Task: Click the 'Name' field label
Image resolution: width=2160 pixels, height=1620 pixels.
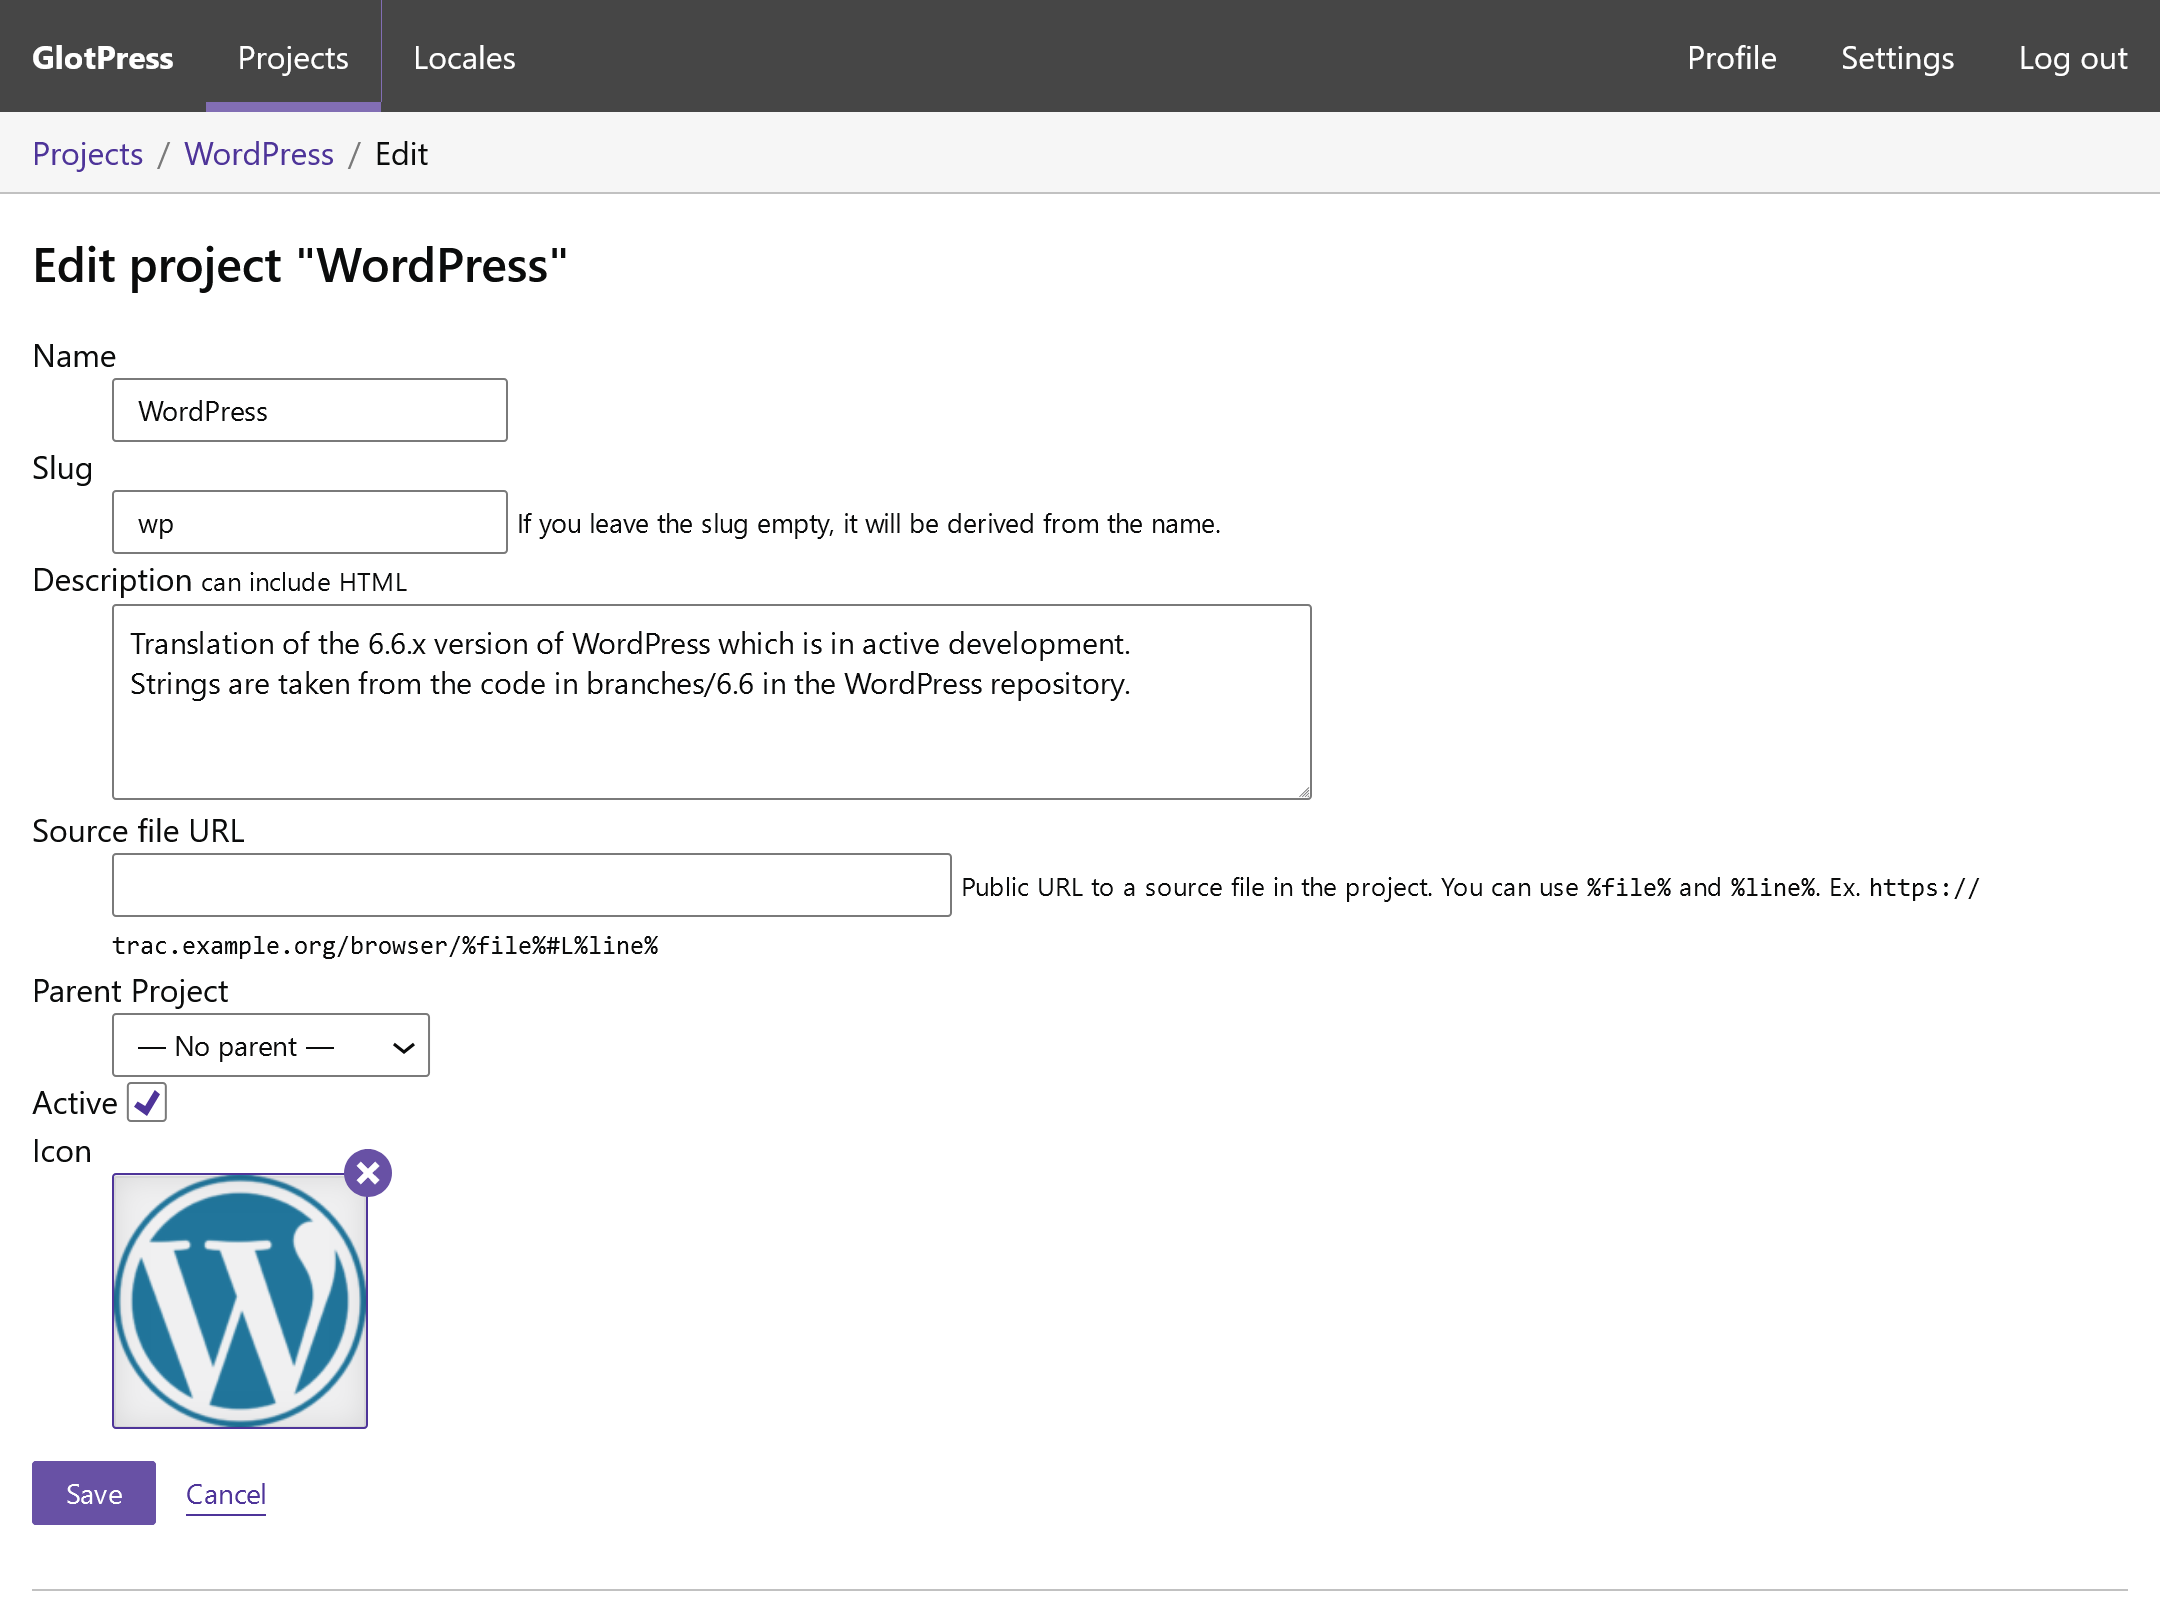Action: pyautogui.click(x=74, y=356)
